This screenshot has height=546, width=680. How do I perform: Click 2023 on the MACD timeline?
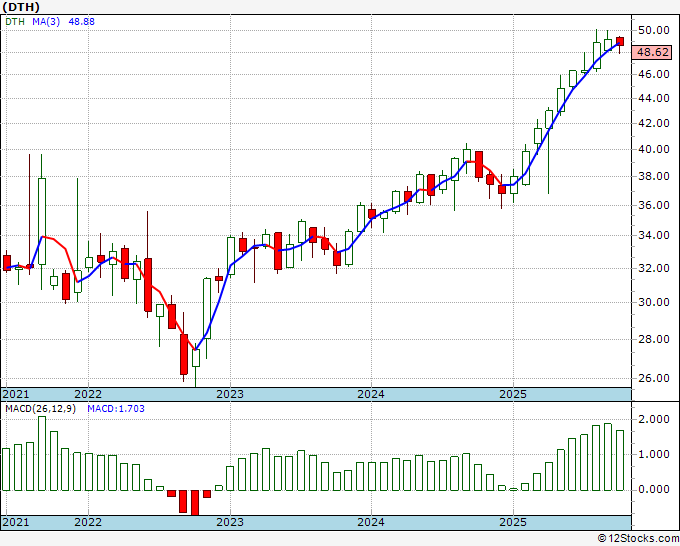click(230, 522)
